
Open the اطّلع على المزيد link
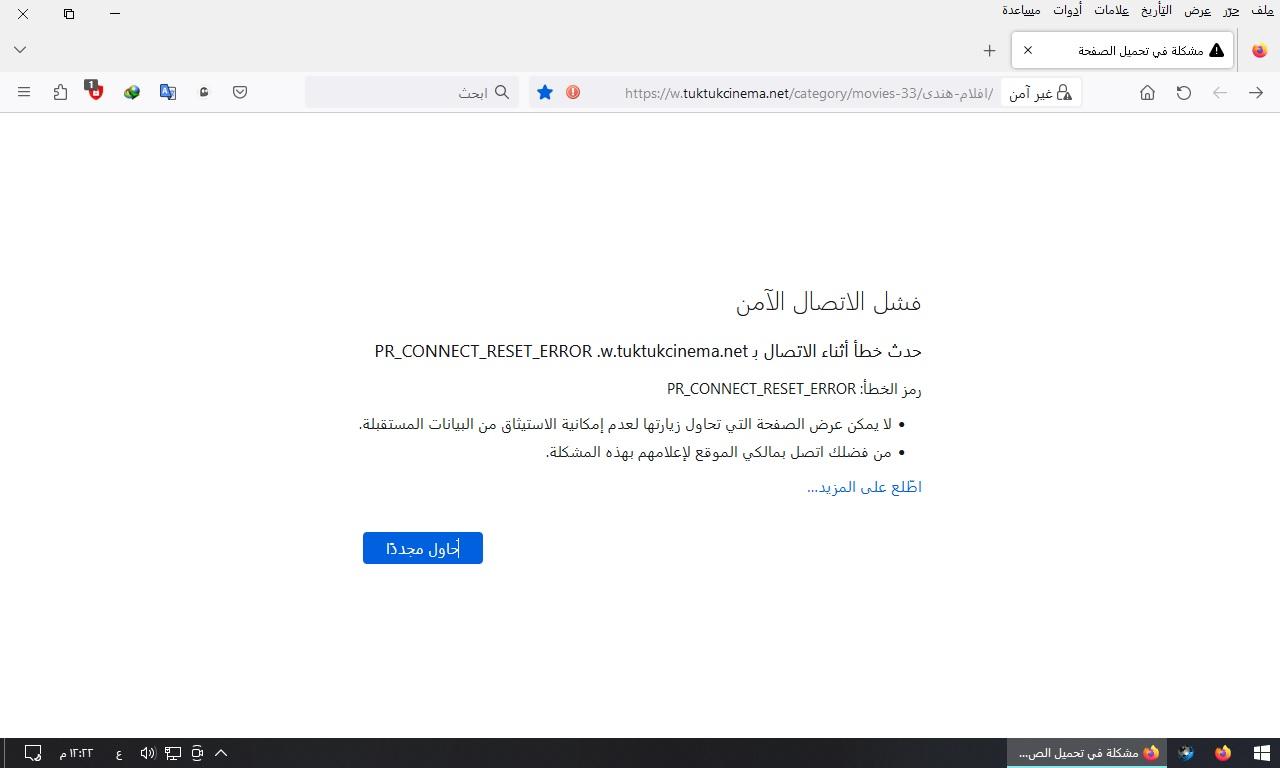[x=864, y=487]
